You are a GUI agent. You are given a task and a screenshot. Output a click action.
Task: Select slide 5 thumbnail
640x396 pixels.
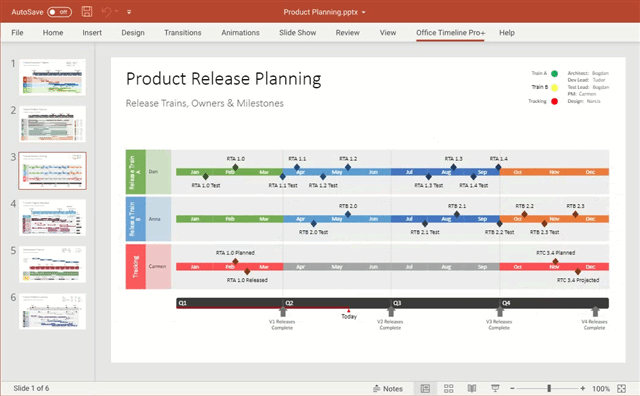pos(52,264)
